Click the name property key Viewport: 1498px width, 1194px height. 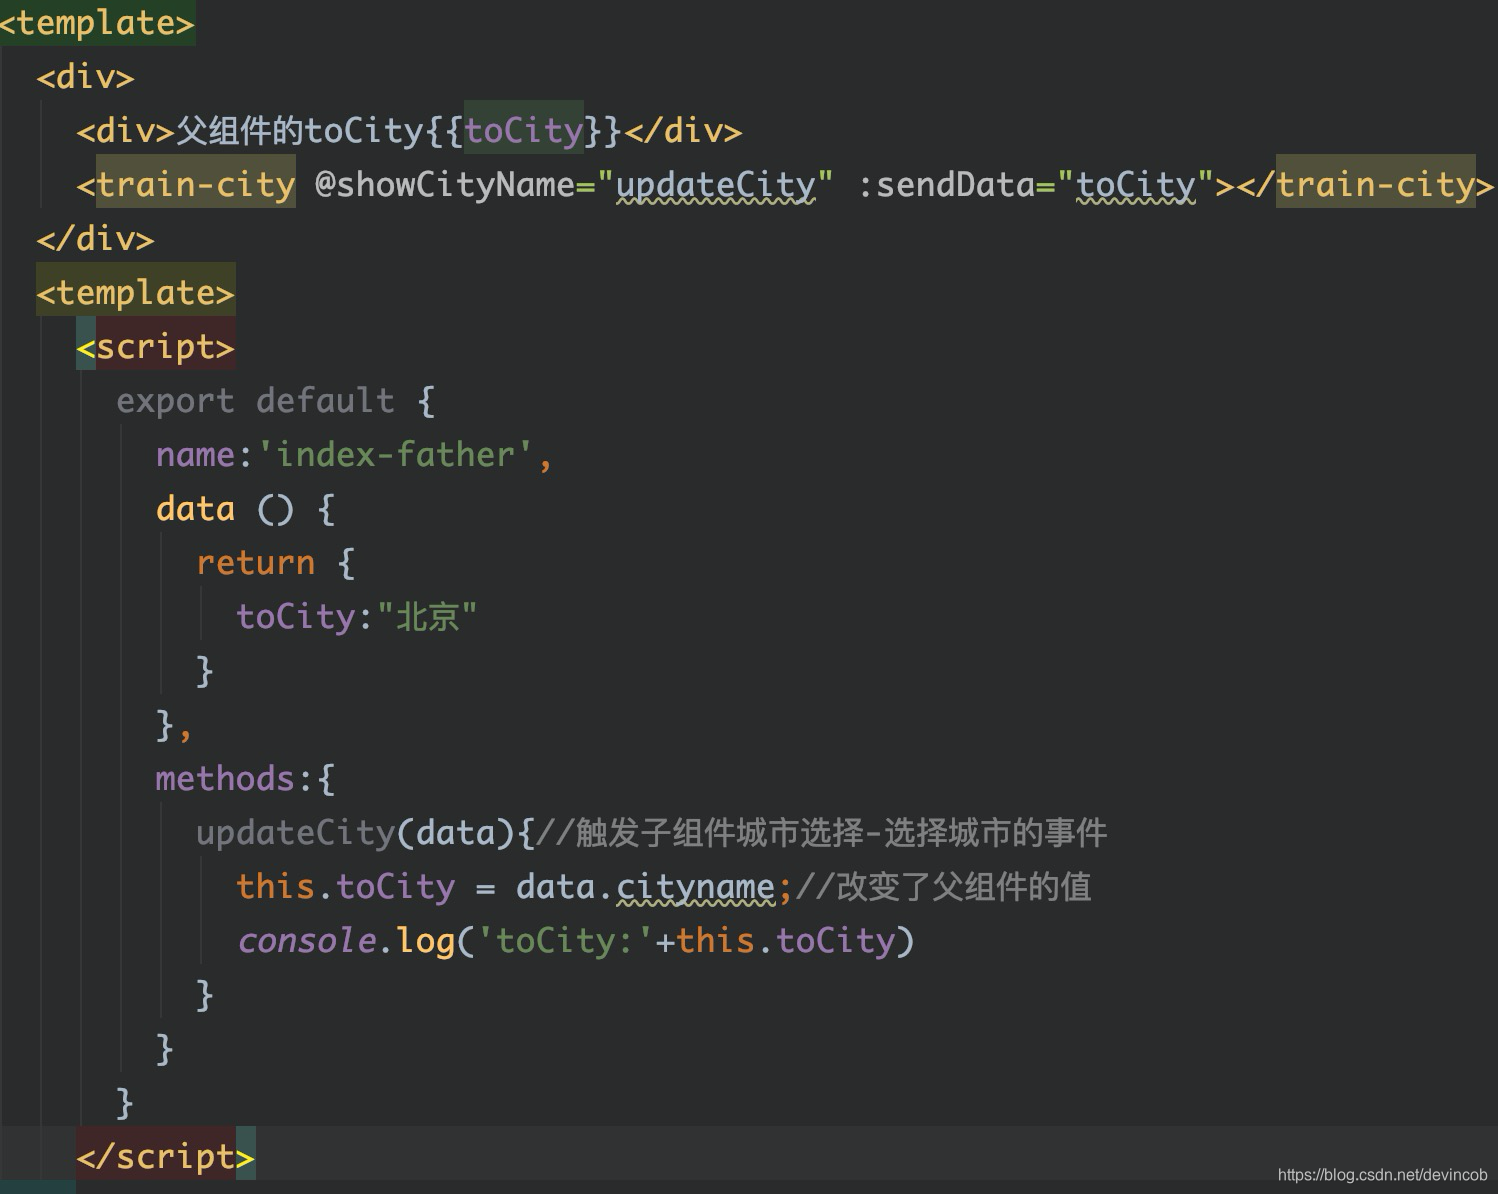195,455
